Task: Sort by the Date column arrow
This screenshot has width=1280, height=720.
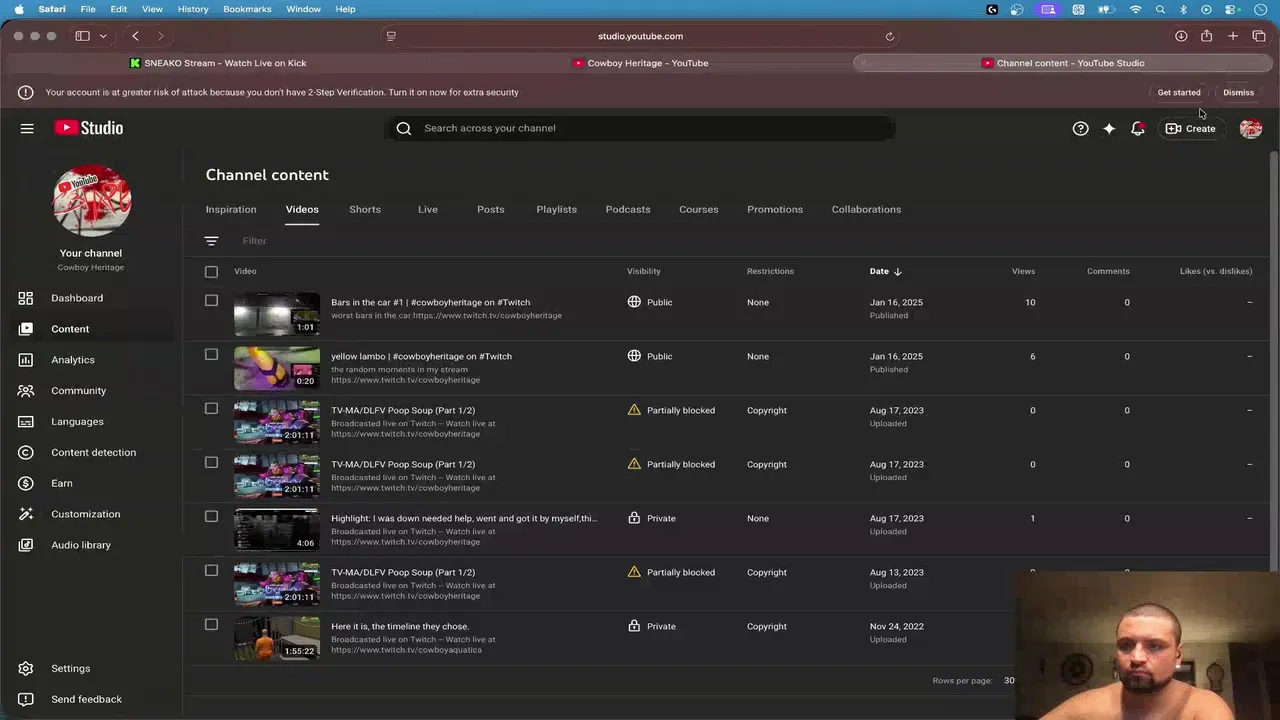Action: 897,271
